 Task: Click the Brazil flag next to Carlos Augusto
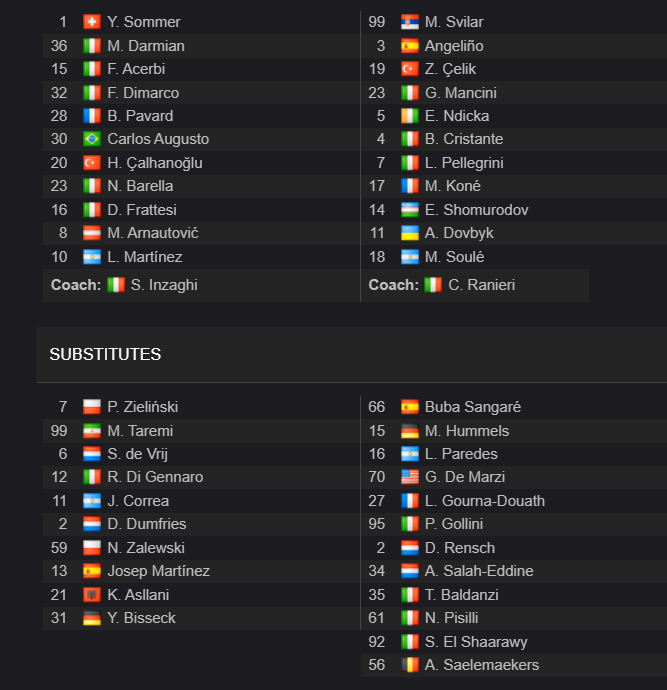coord(92,139)
